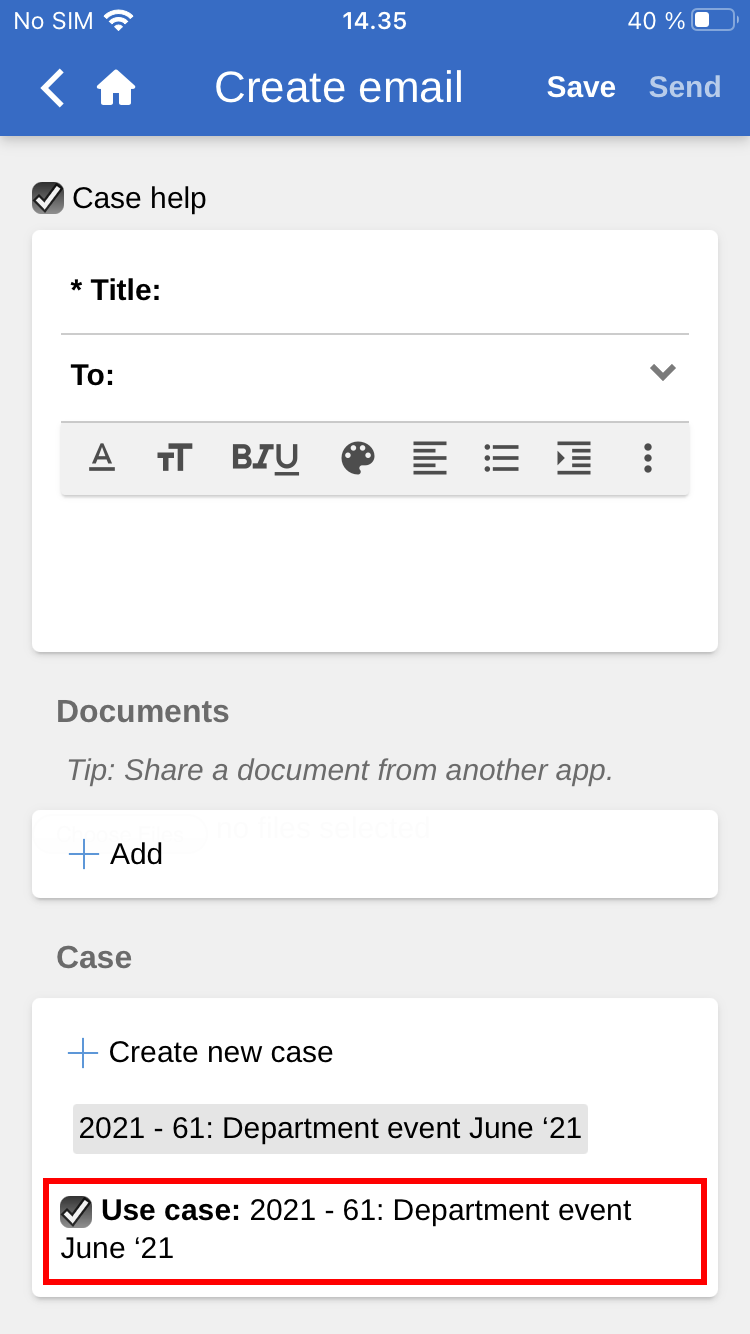The width and height of the screenshot is (750, 1334).
Task: Save the email draft
Action: [580, 88]
